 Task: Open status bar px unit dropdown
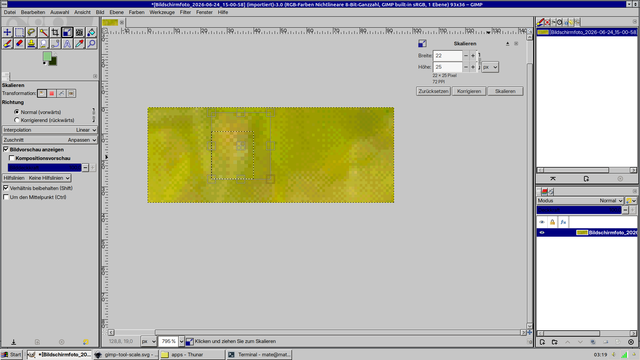point(148,341)
